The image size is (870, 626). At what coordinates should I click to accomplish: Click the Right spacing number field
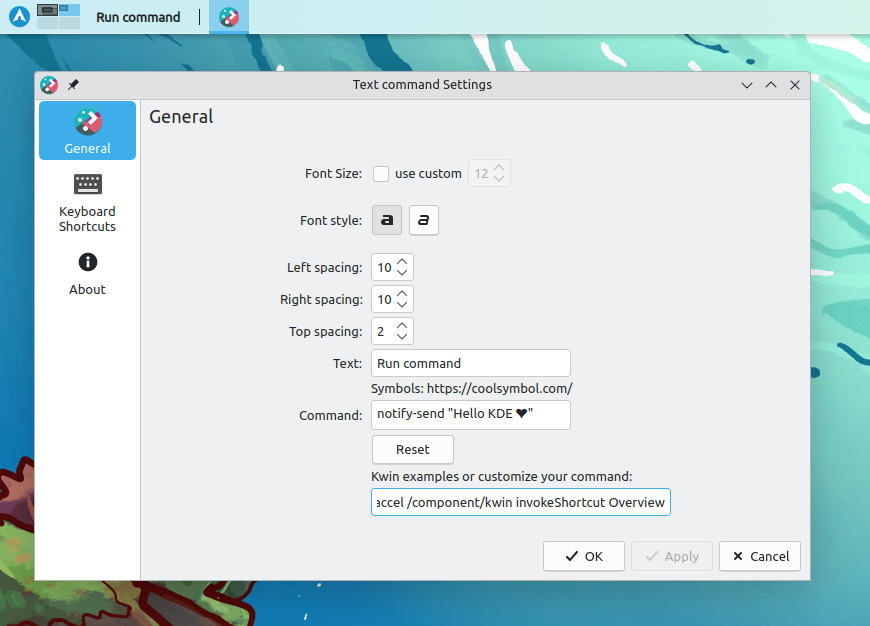click(384, 300)
